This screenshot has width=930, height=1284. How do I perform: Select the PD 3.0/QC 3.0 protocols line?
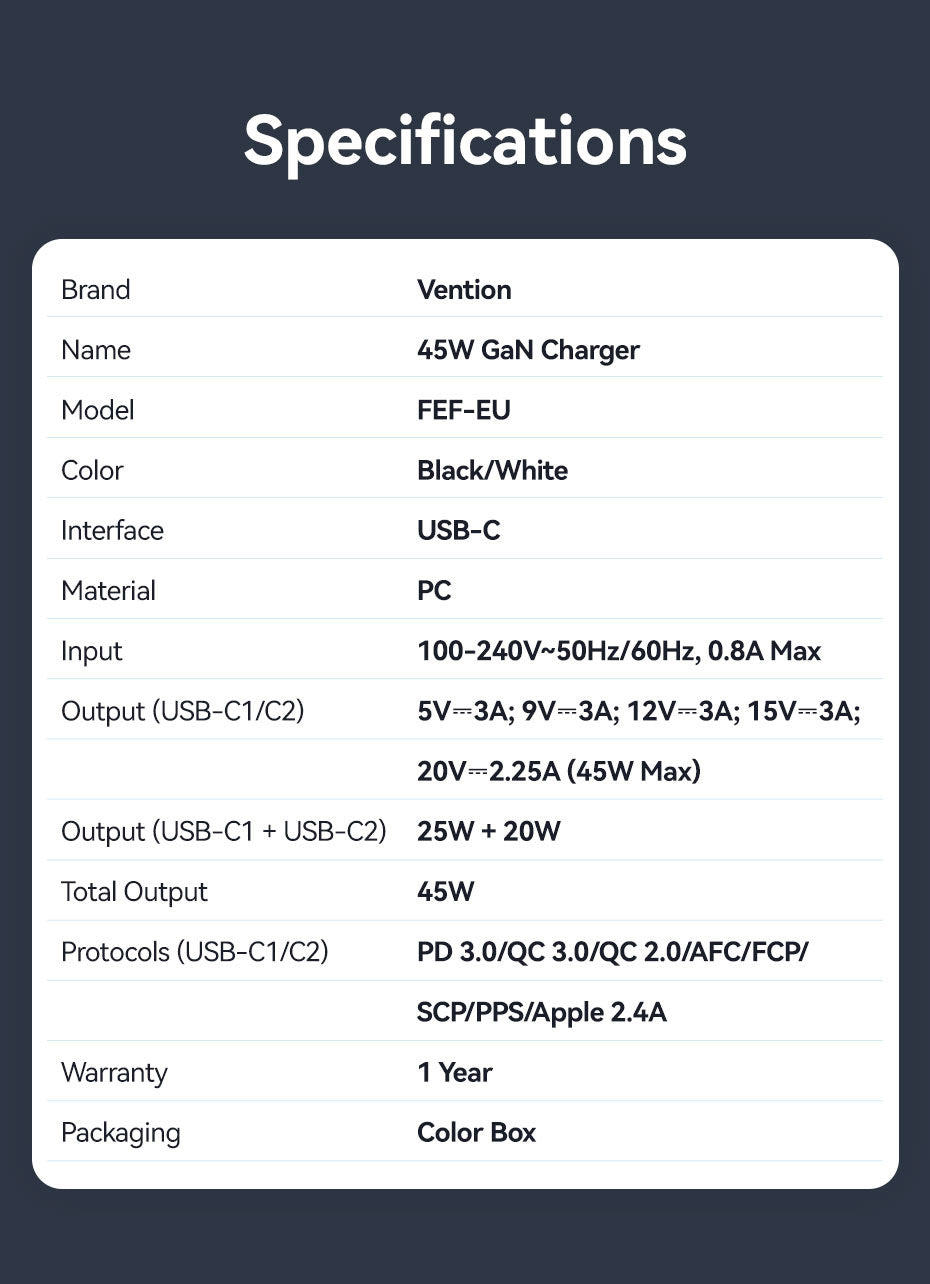pyautogui.click(x=612, y=952)
